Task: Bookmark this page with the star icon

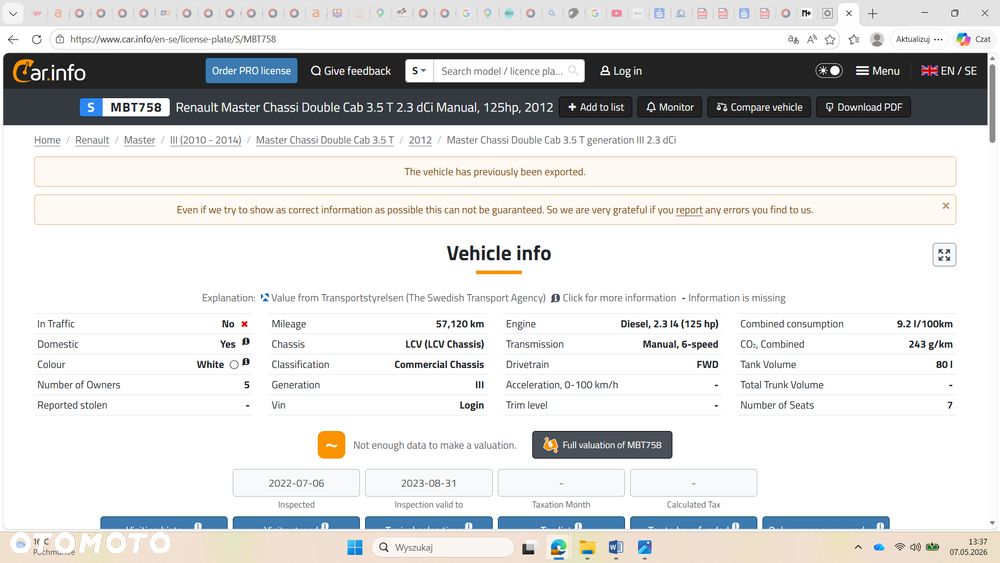Action: 830,39
